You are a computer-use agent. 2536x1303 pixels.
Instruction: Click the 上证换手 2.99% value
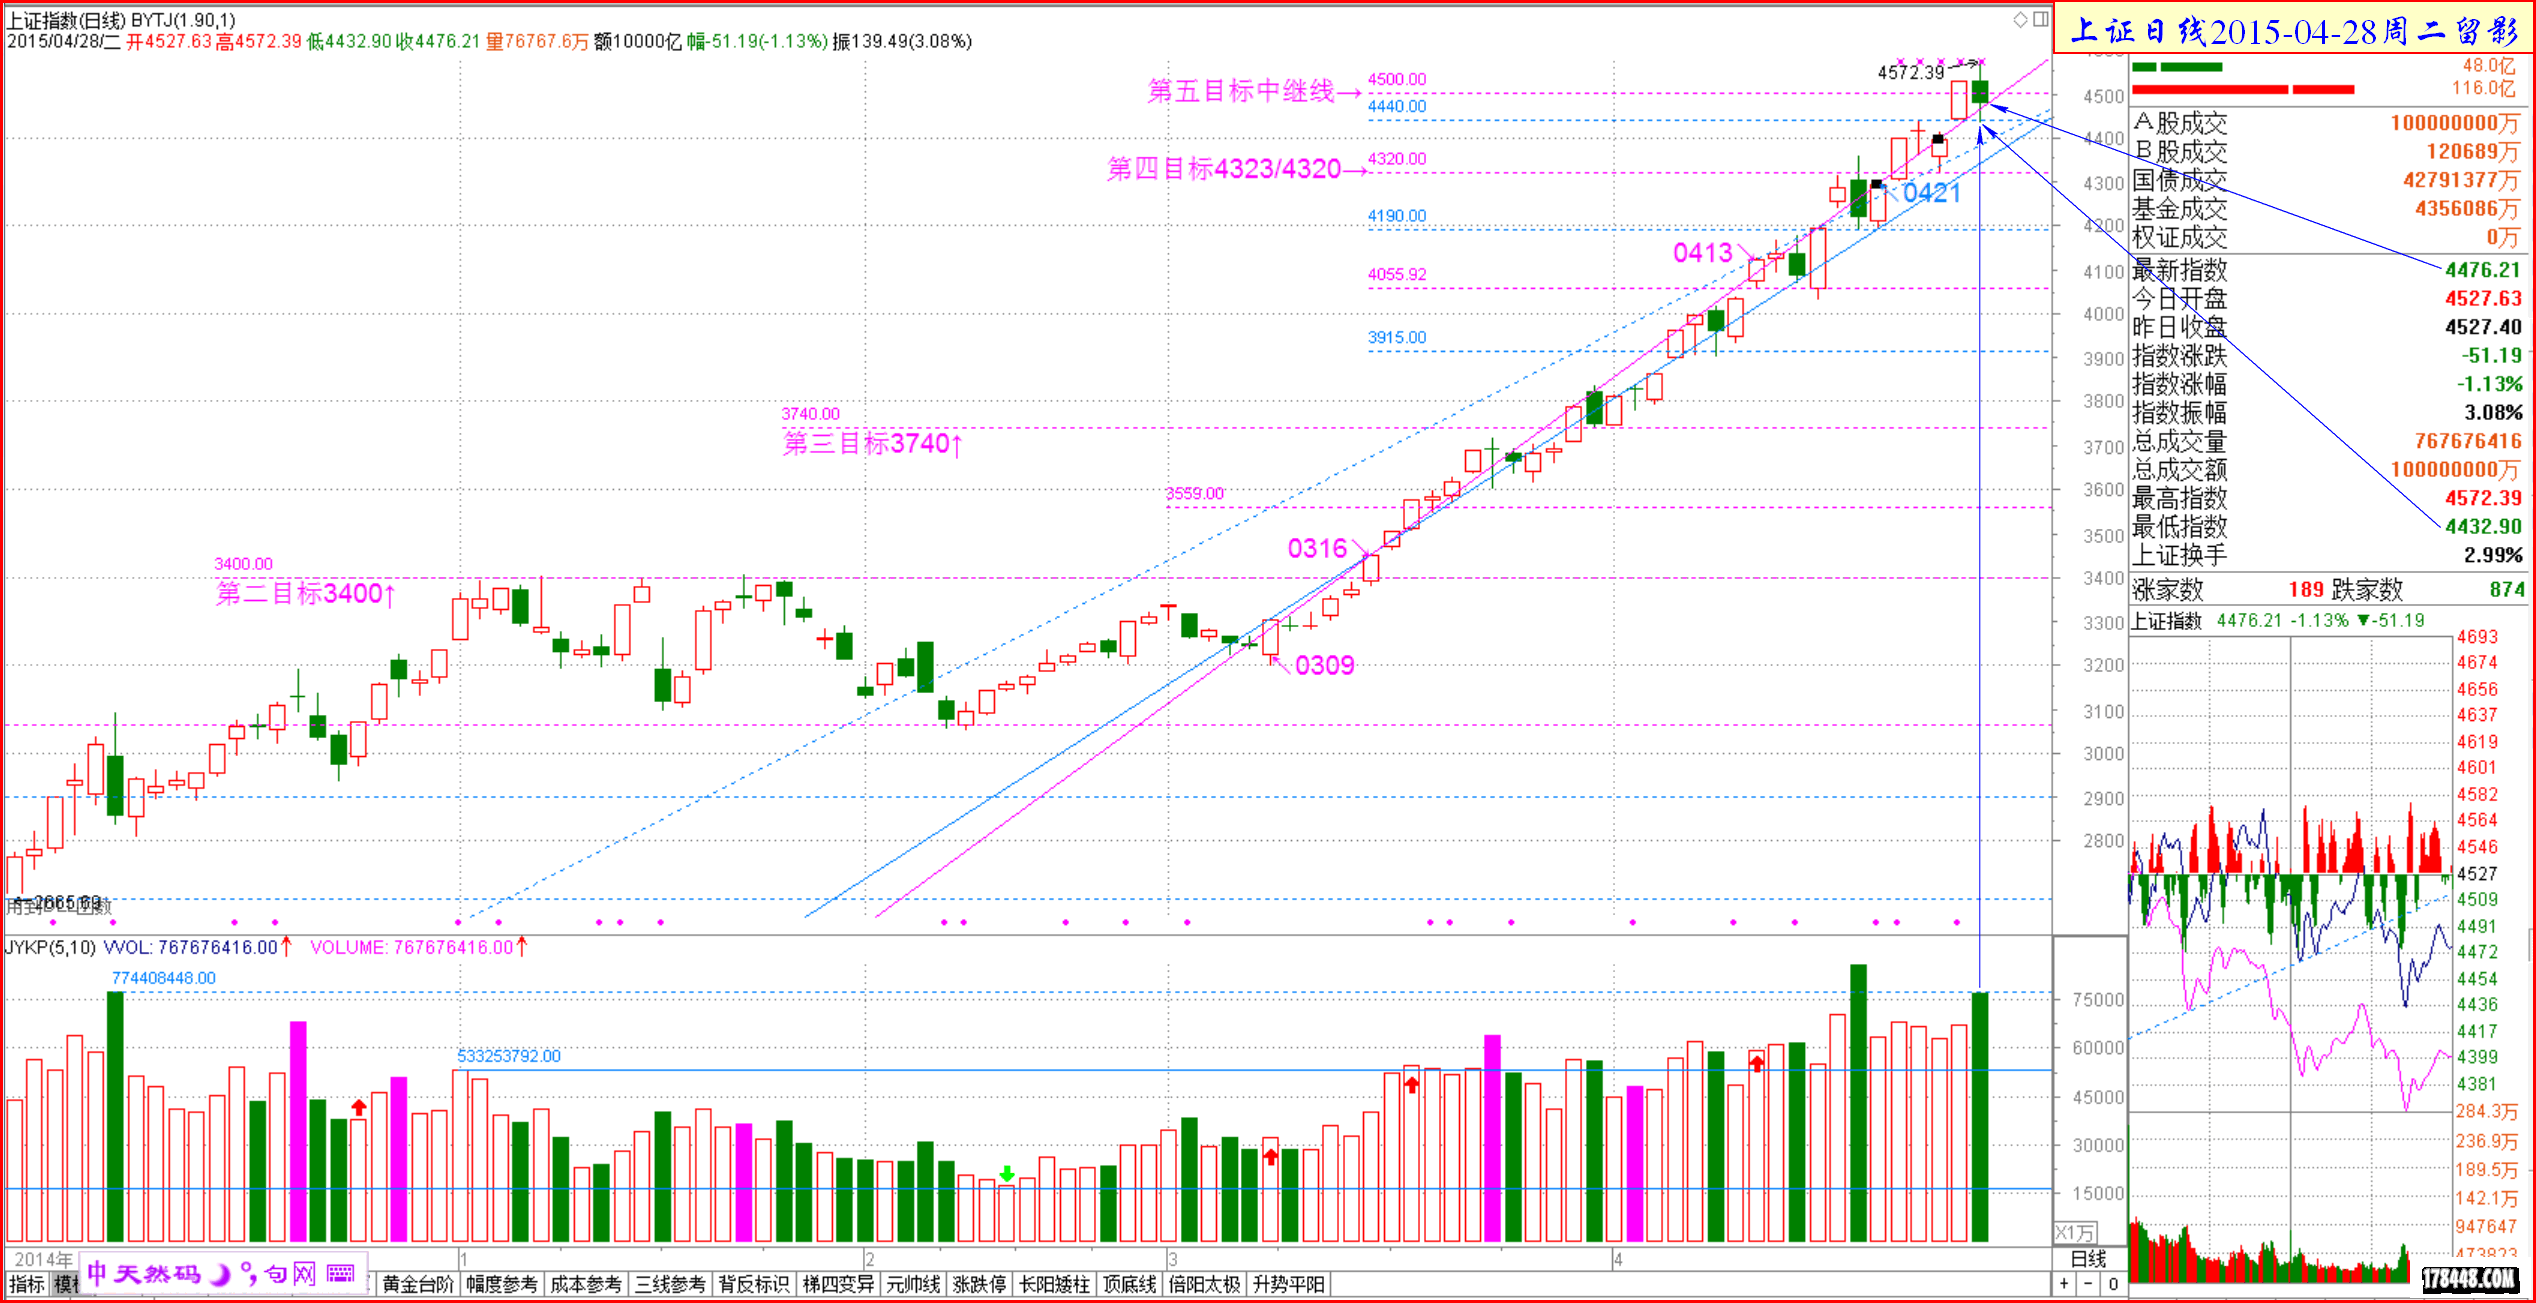pos(2492,555)
